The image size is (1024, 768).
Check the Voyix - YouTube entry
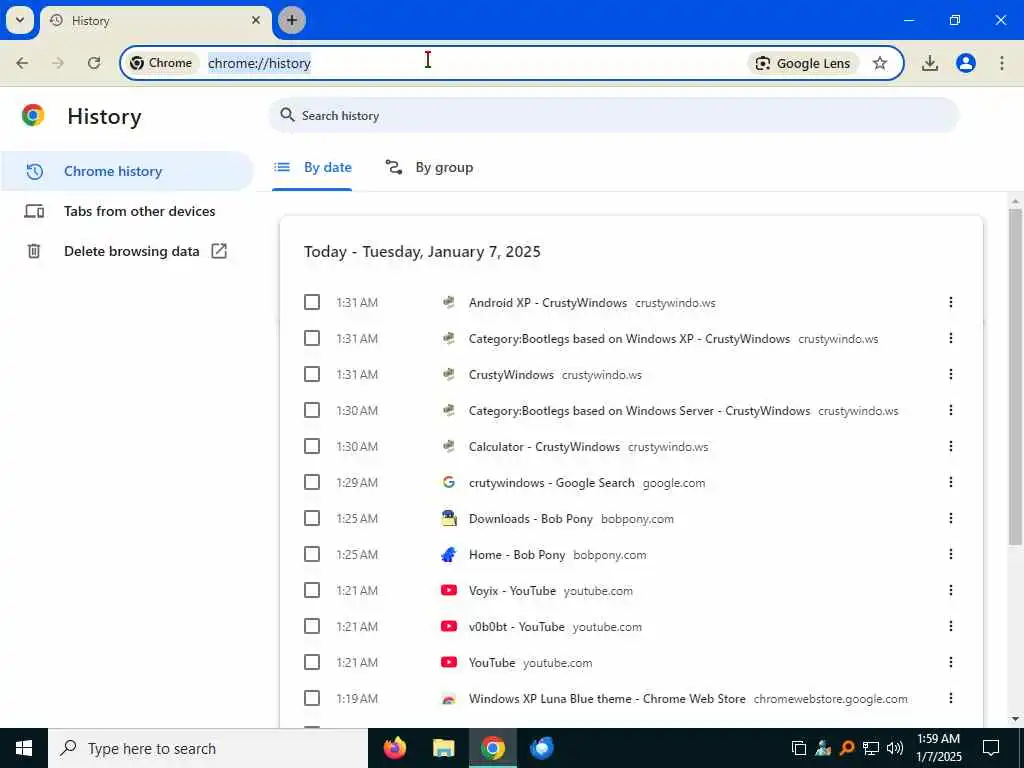(312, 590)
